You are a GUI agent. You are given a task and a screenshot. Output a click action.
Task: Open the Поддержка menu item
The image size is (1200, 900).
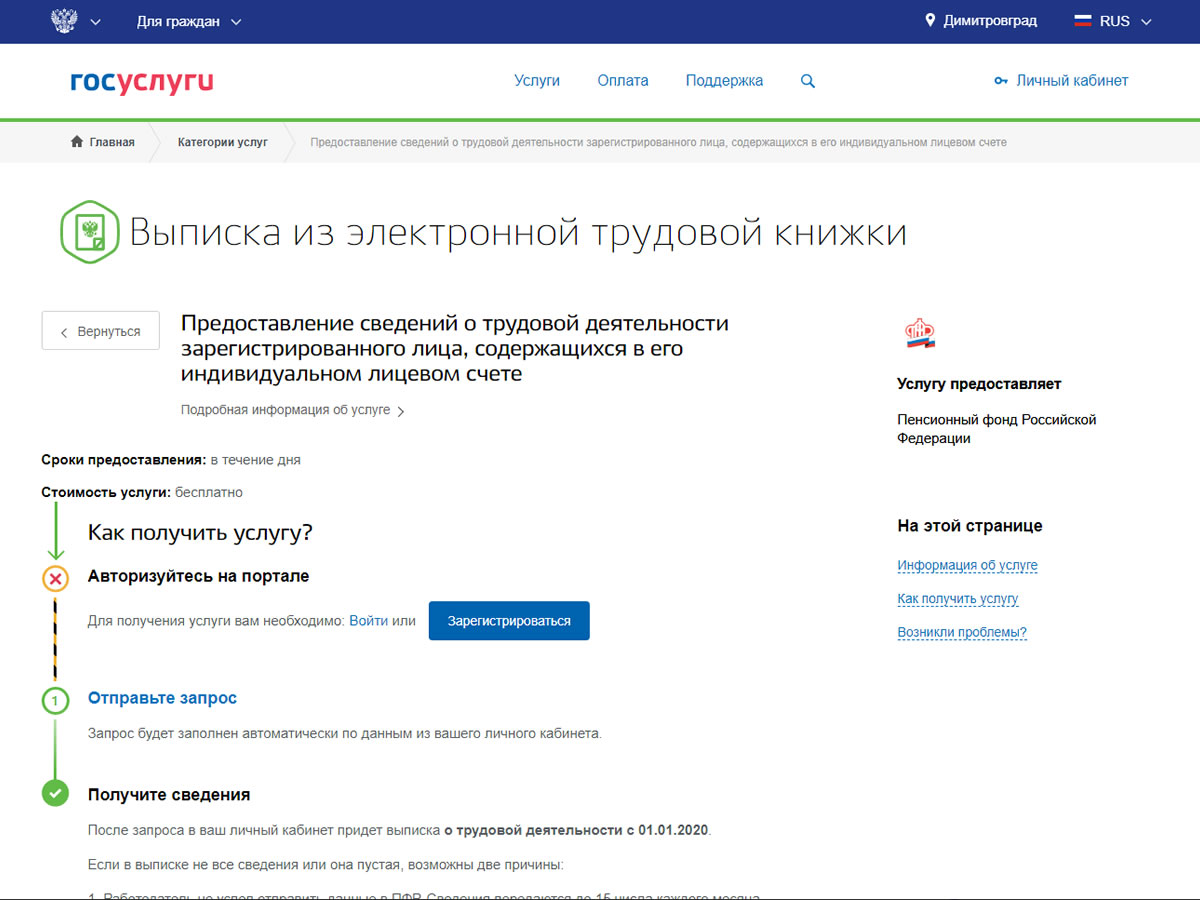coord(724,81)
